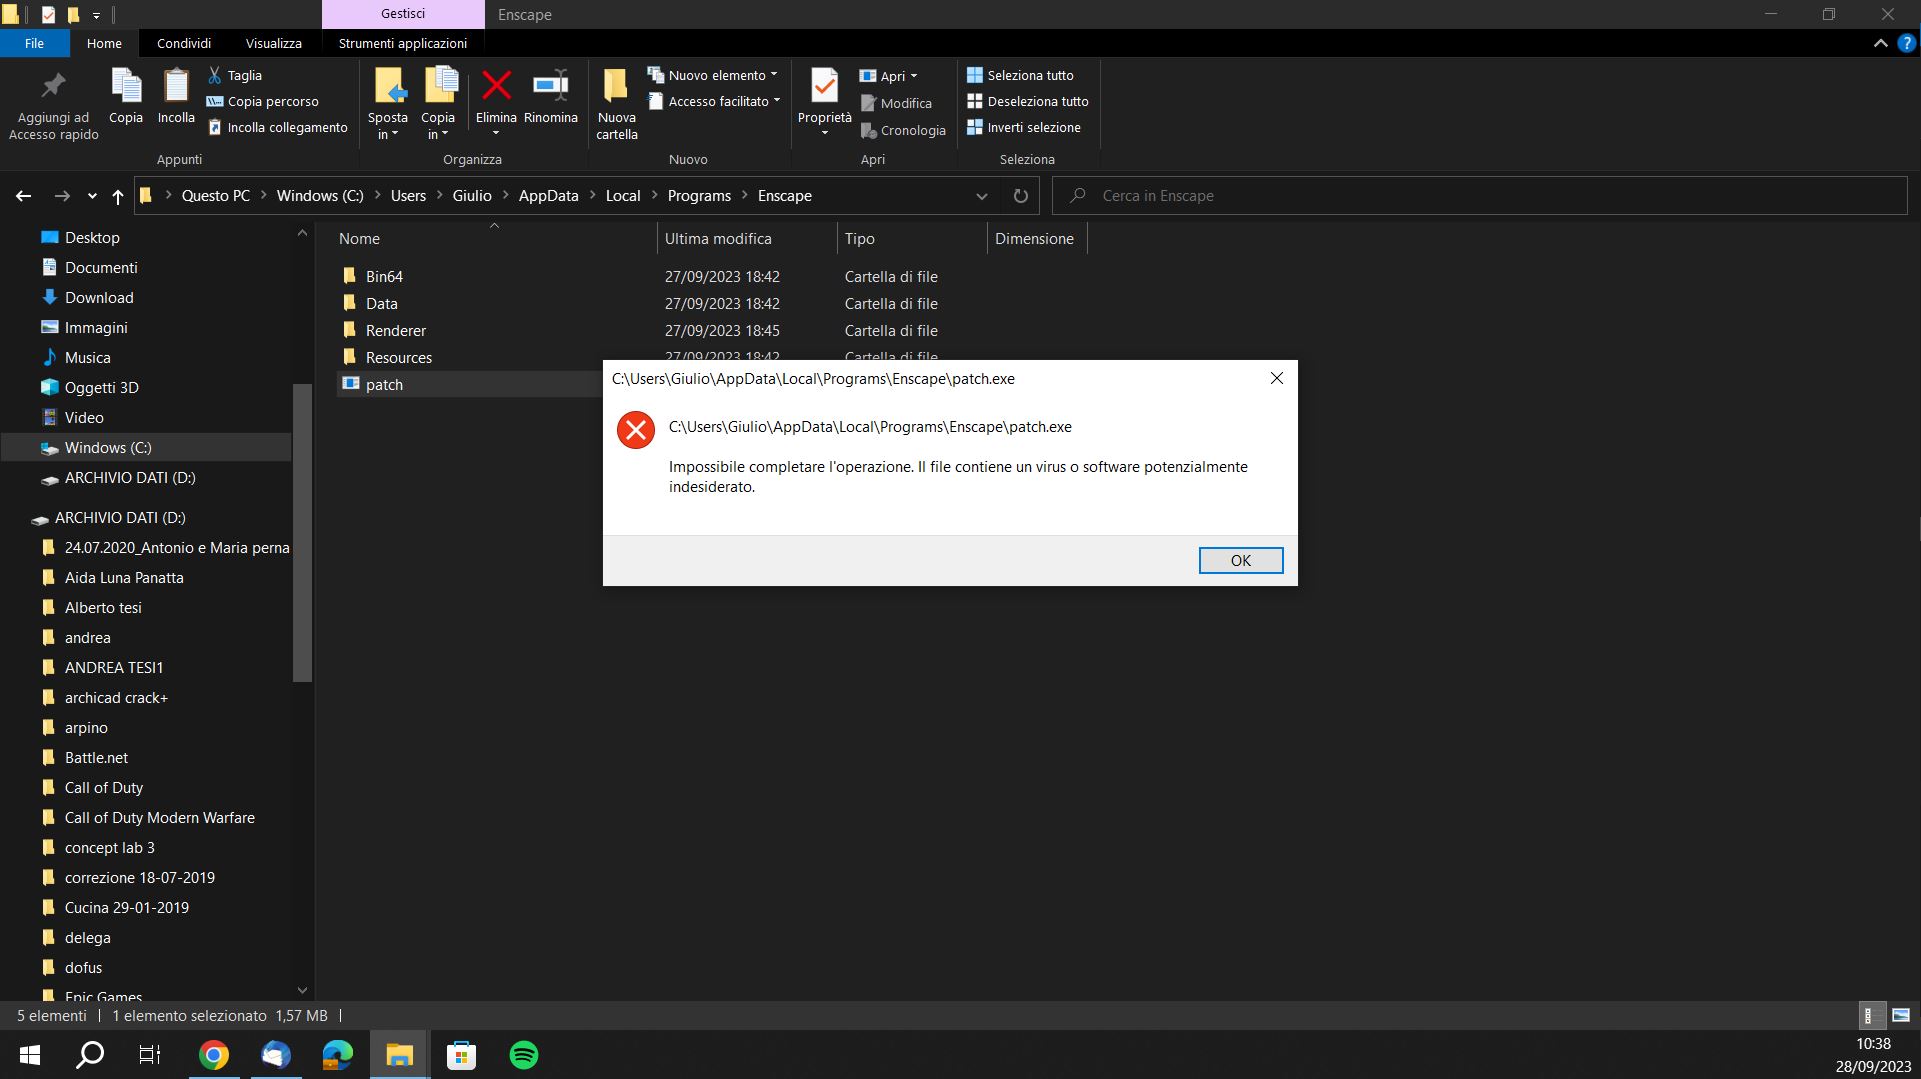This screenshot has height=1079, width=1921.
Task: Click the Gestisci contextual tab
Action: click(x=403, y=14)
